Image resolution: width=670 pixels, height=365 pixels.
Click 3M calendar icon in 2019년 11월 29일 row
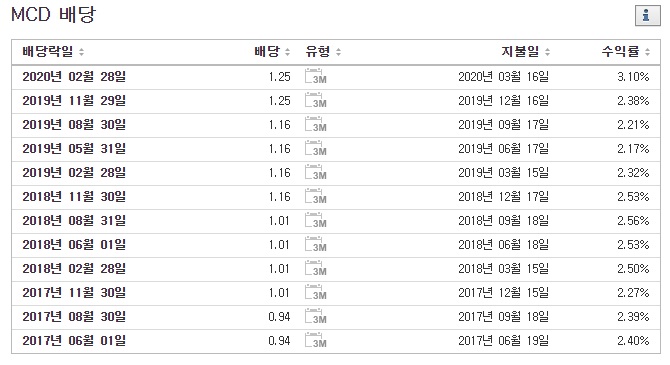click(316, 100)
